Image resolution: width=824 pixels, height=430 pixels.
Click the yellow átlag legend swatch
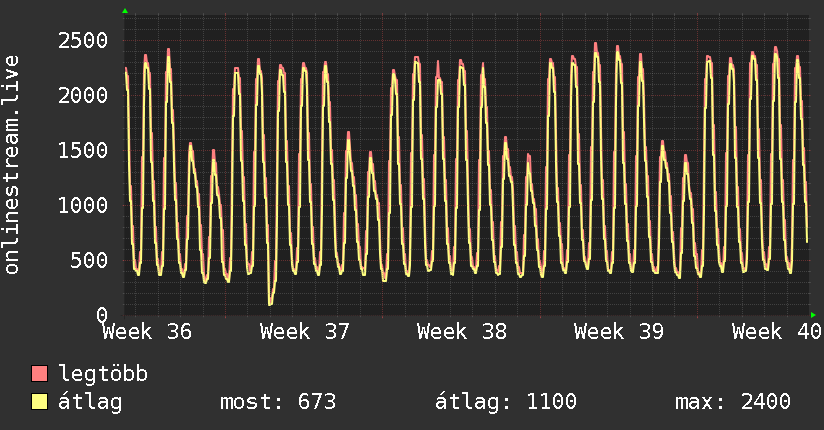point(39,401)
